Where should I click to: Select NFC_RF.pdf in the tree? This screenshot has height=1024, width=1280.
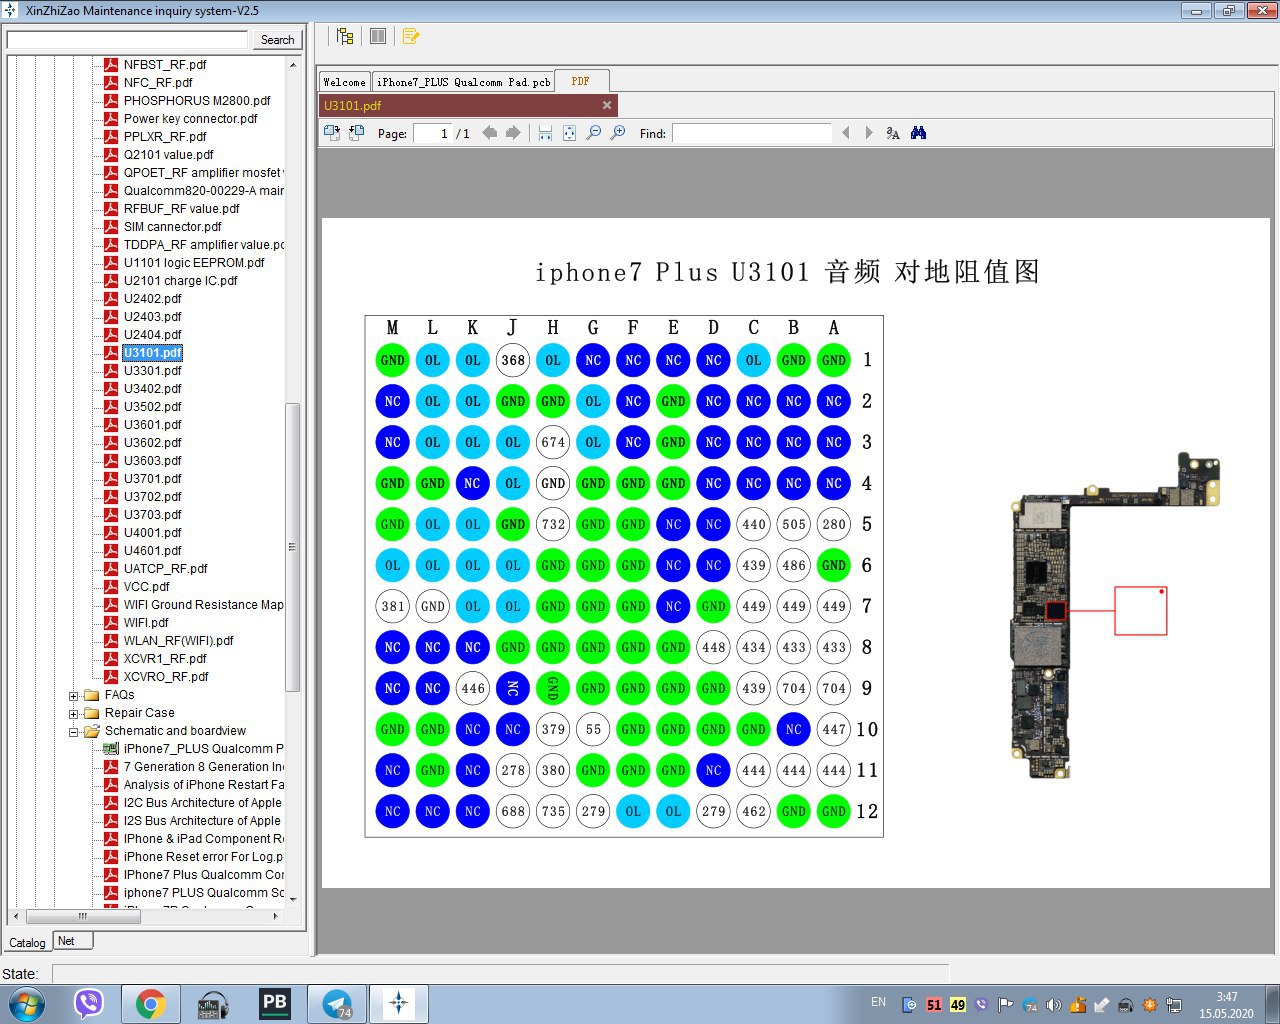coord(158,83)
